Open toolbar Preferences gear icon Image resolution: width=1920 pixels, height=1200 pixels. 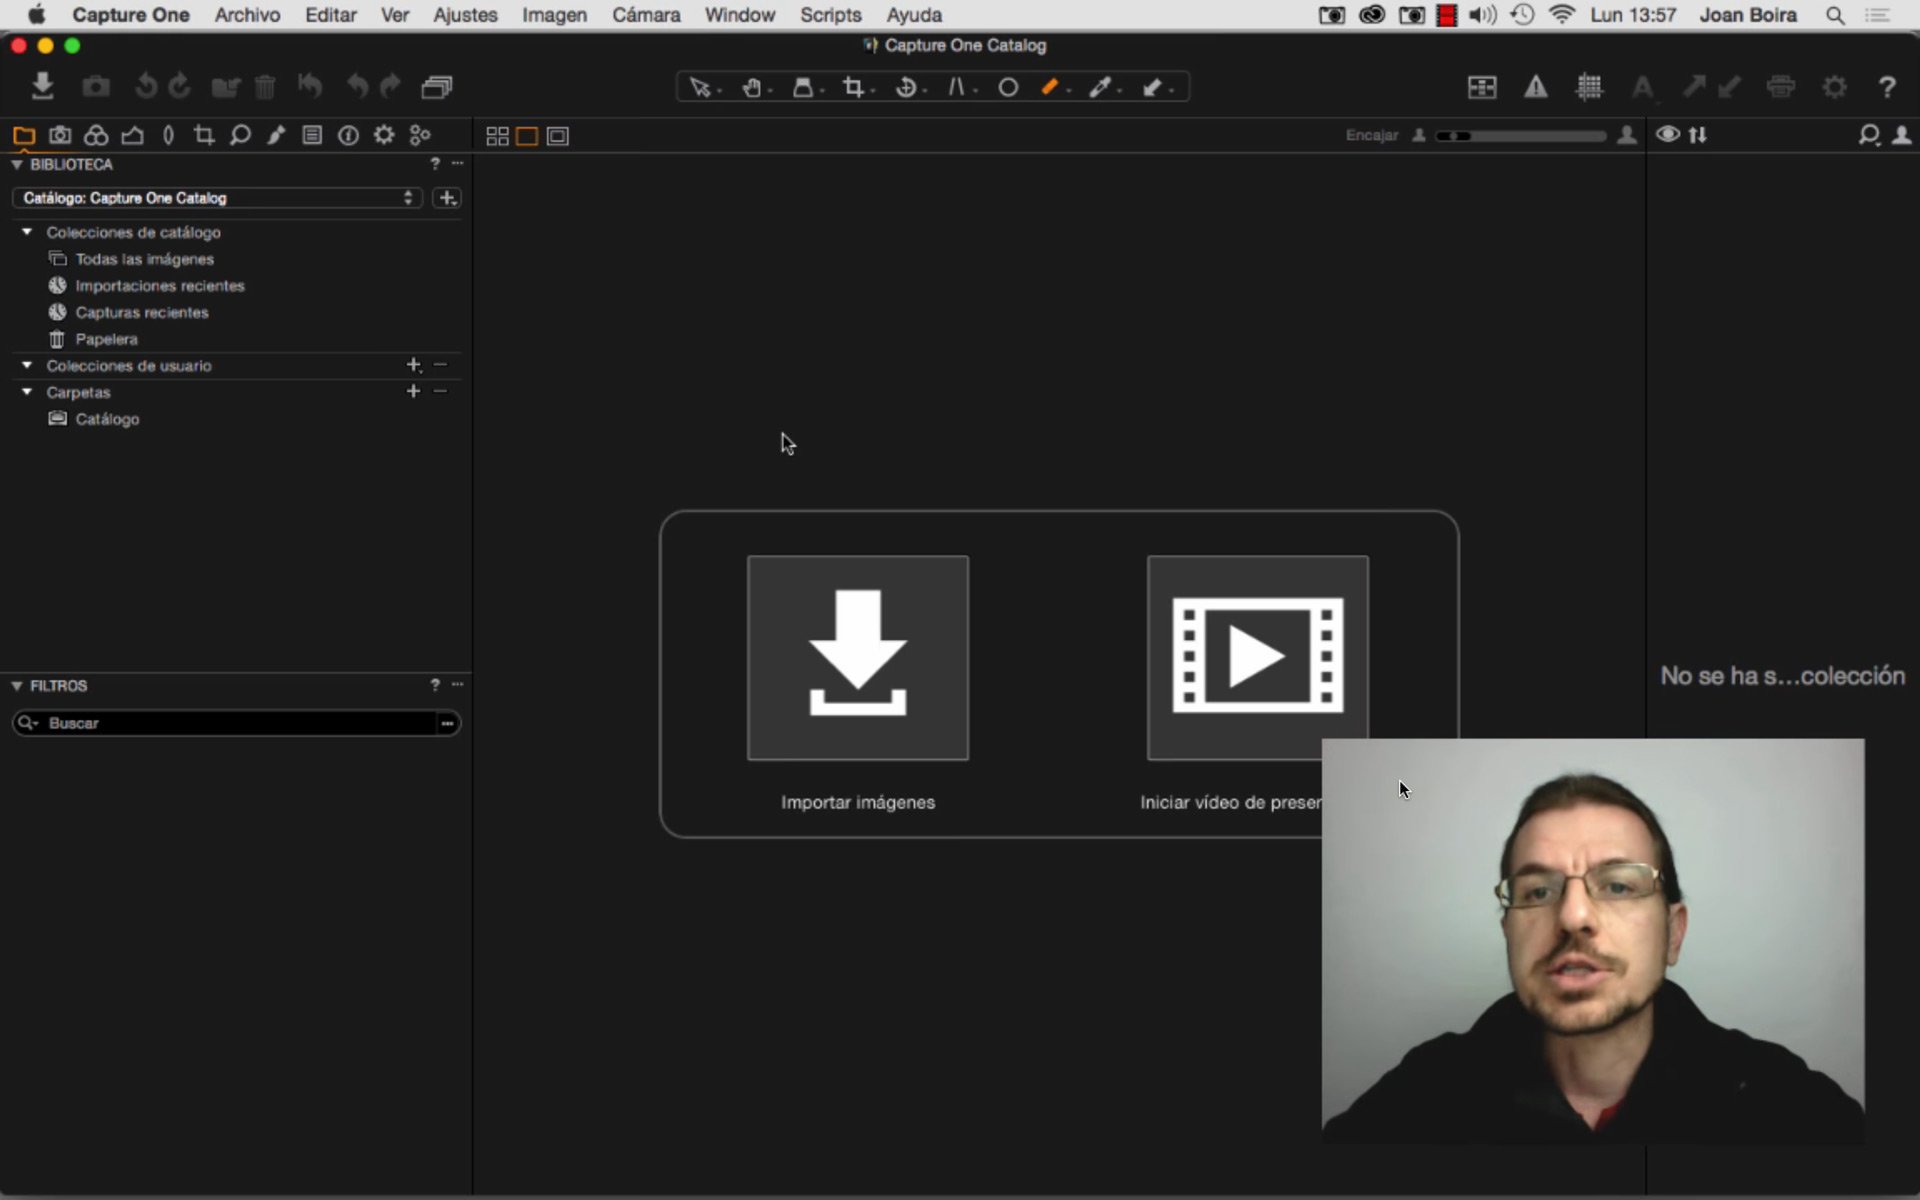(1834, 88)
